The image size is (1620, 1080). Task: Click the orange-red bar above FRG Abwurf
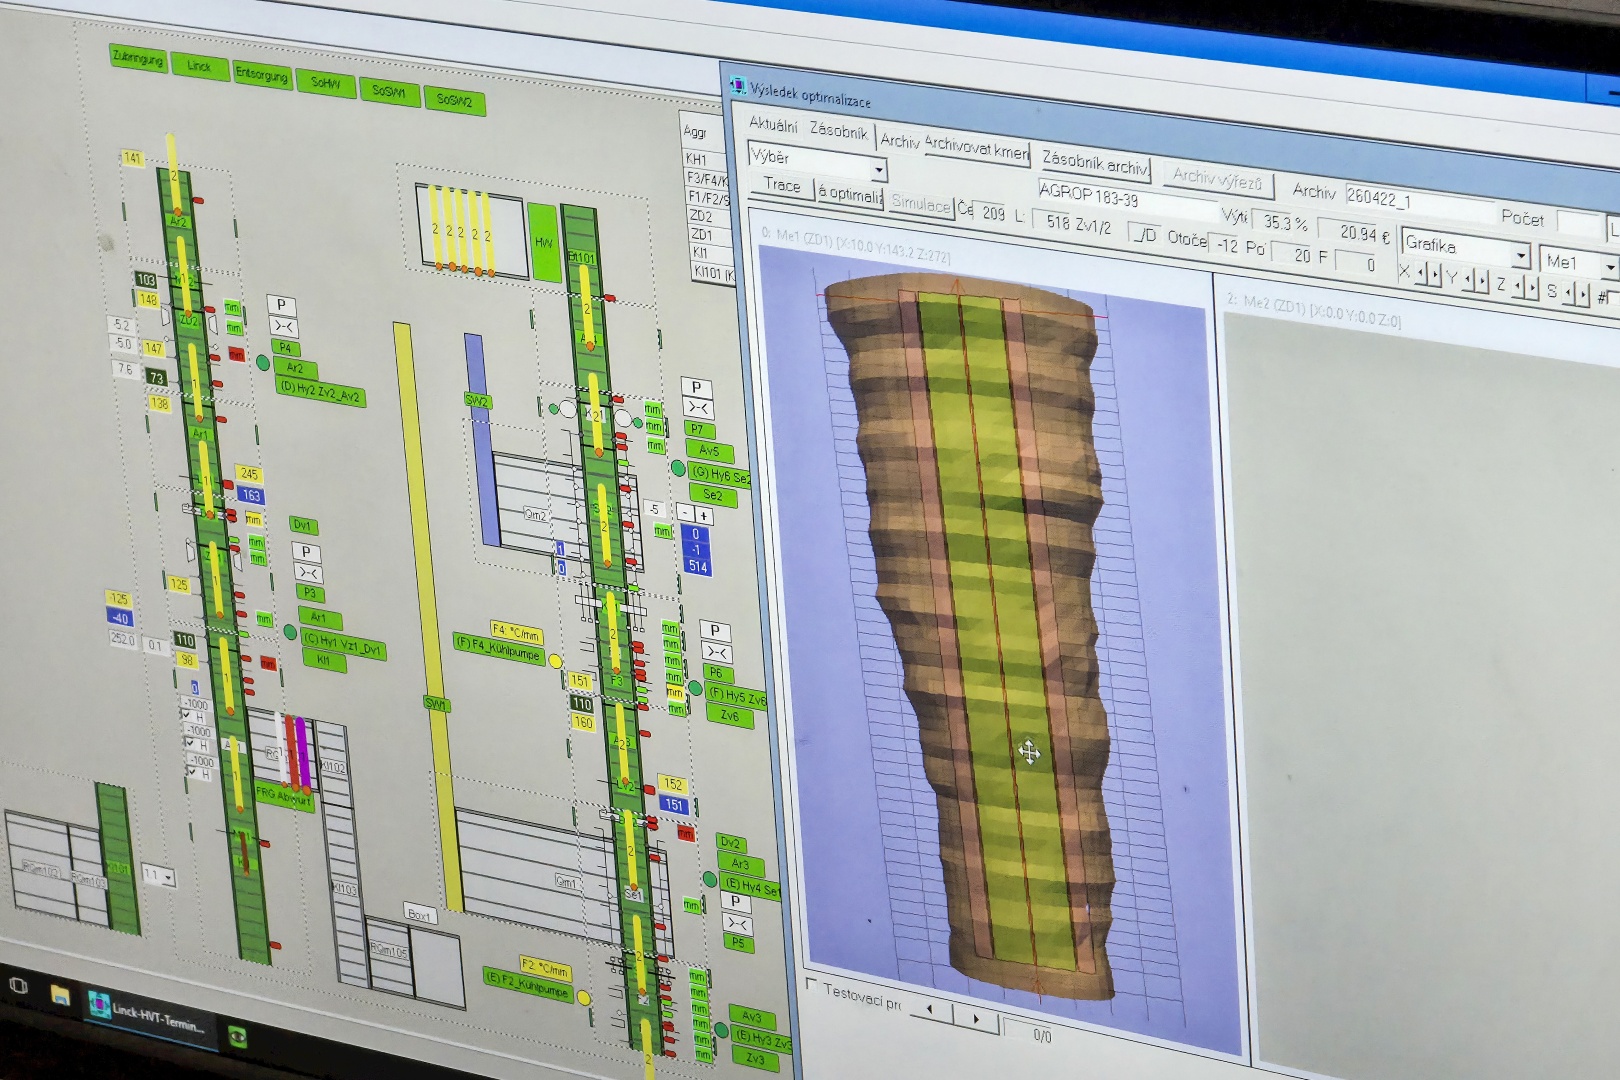tap(292, 751)
